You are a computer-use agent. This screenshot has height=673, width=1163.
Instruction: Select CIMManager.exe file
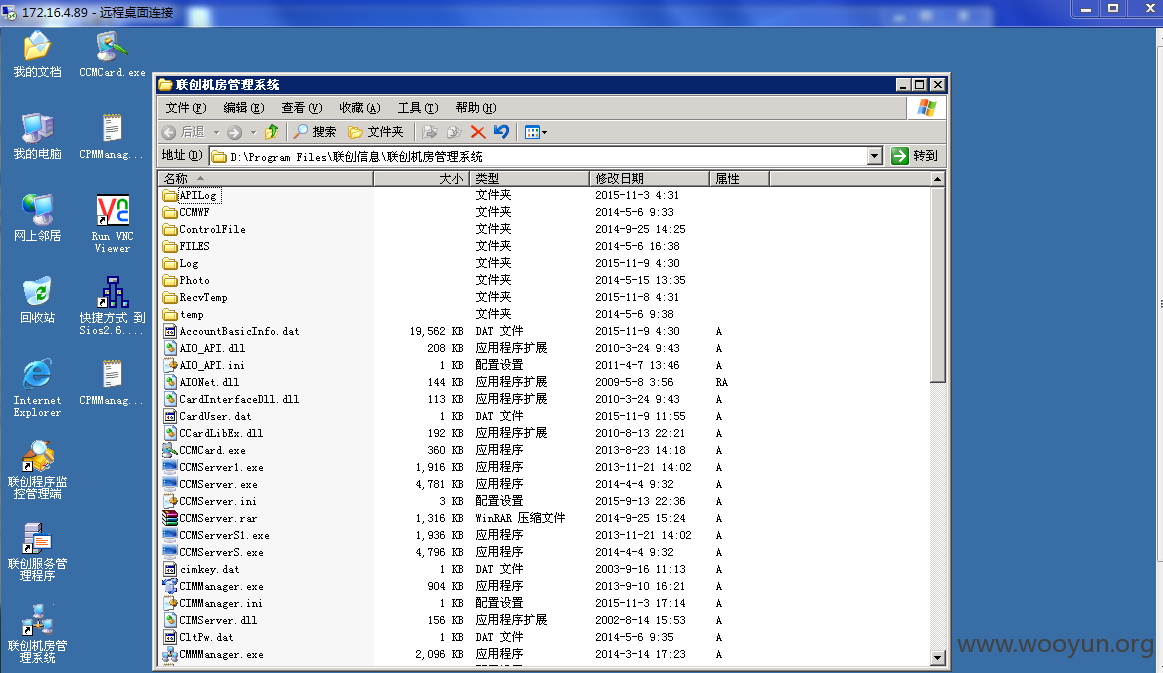tap(213, 586)
